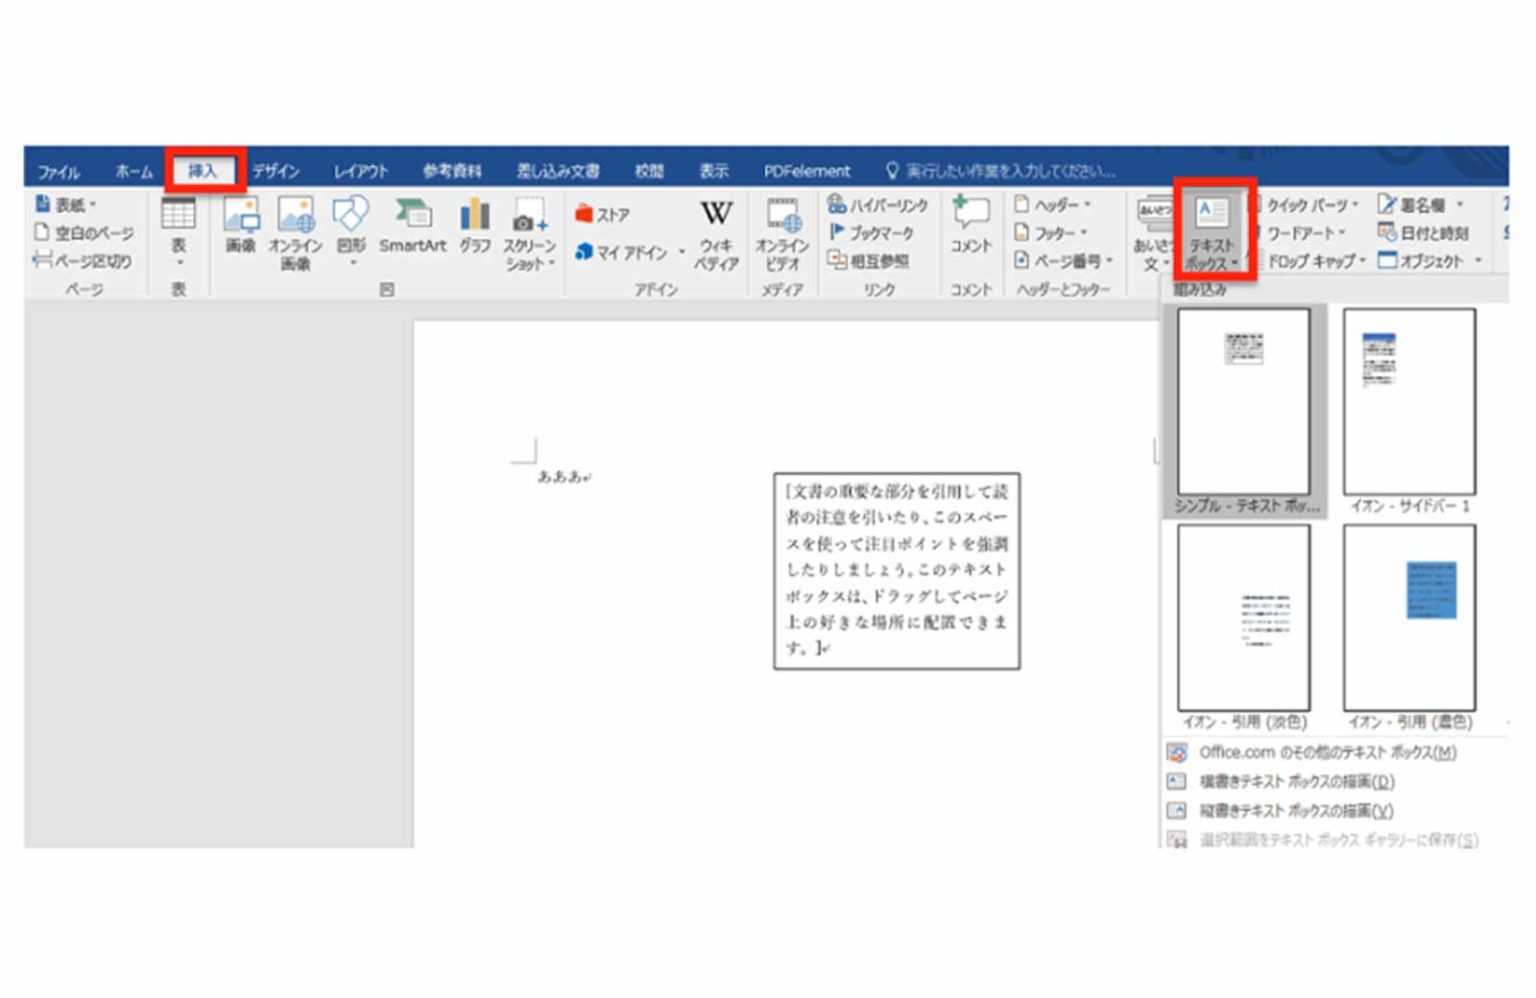1536x998 pixels.
Task: Insert an オンラインビデオ online video
Action: pos(782,235)
